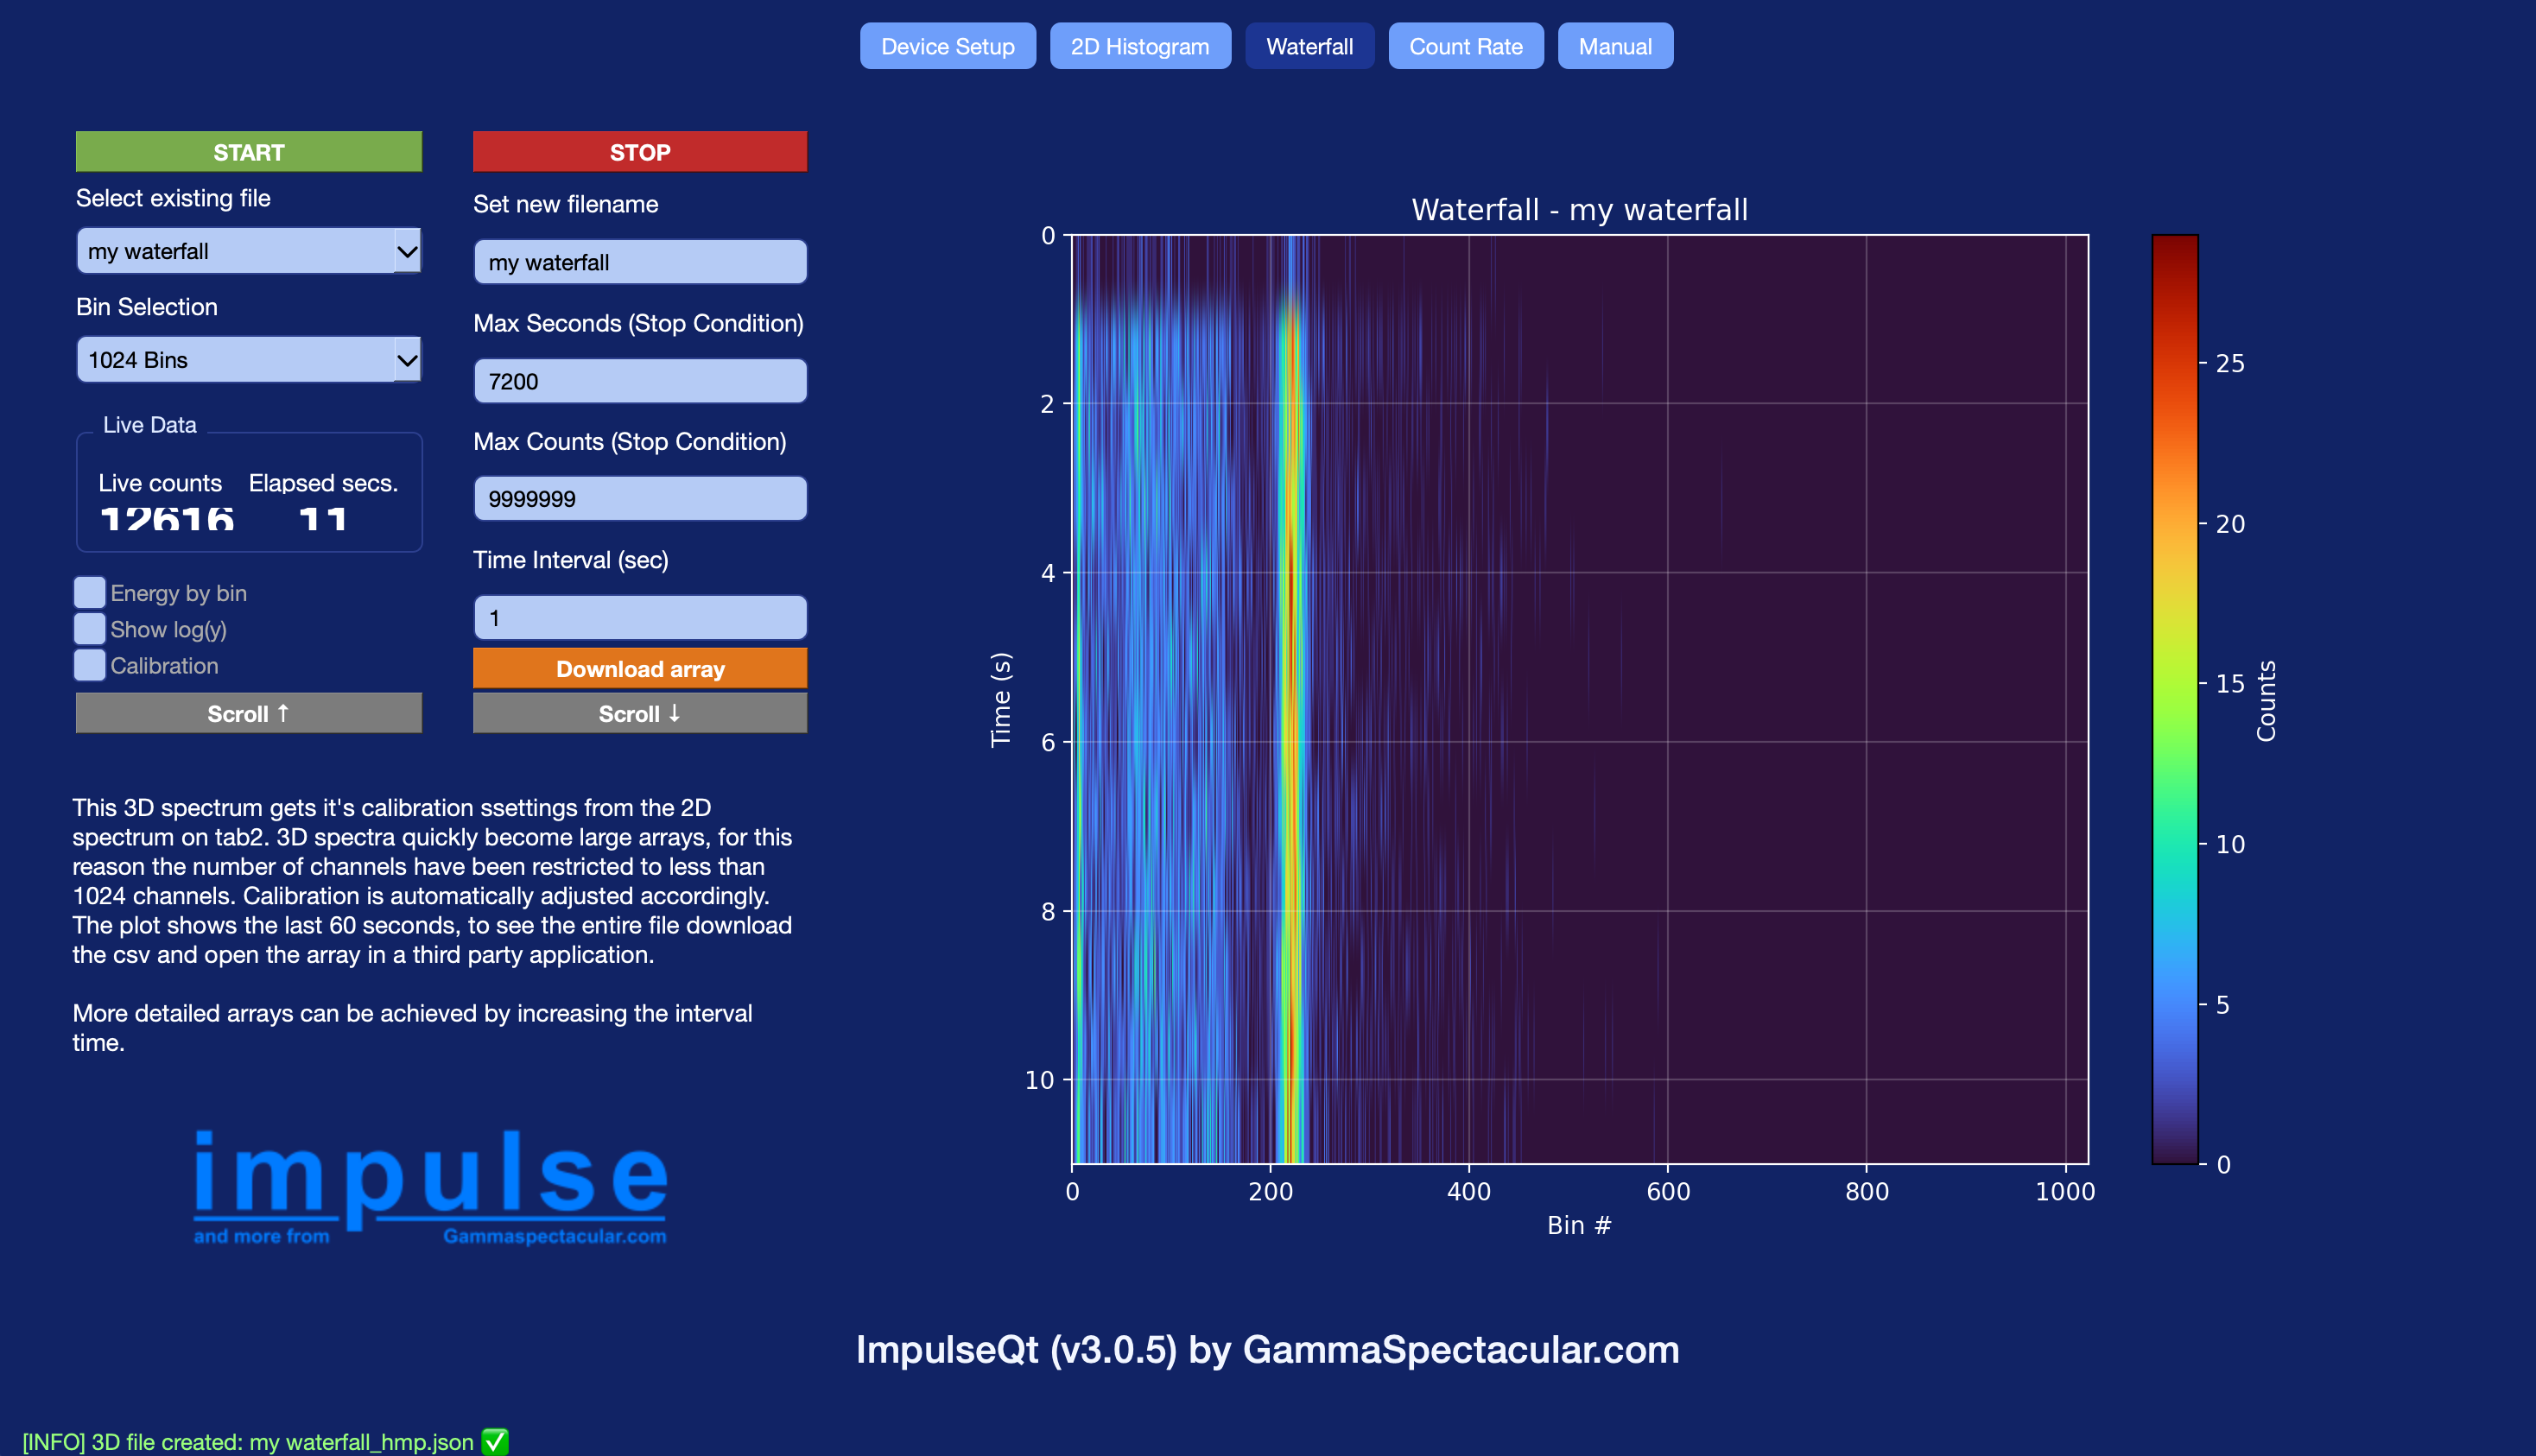Click the green checkmark status icon
Image resolution: width=2536 pixels, height=1456 pixels.
(x=495, y=1441)
